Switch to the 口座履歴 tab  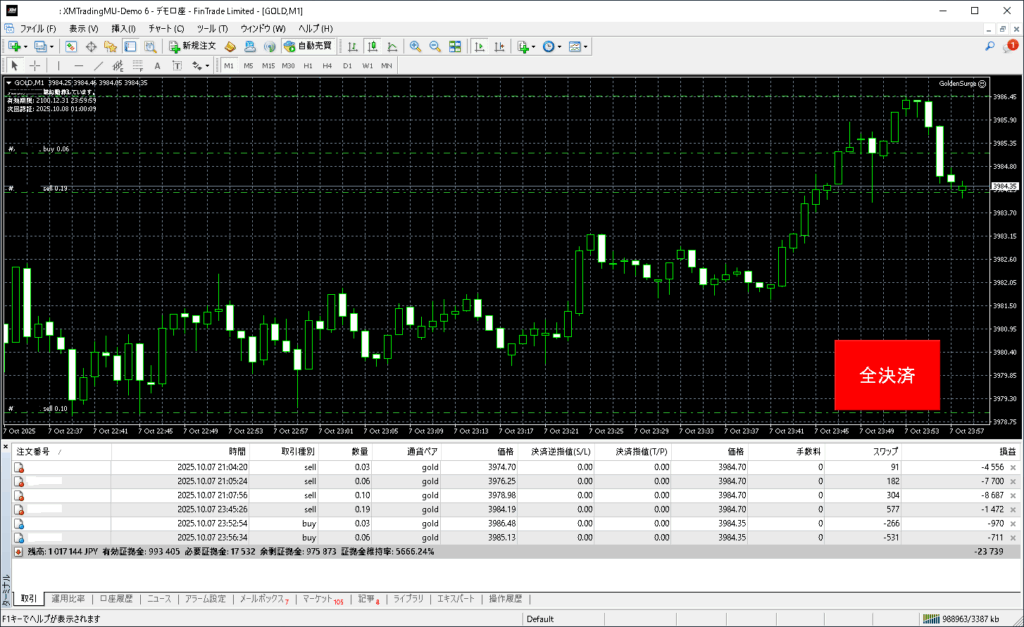point(116,599)
